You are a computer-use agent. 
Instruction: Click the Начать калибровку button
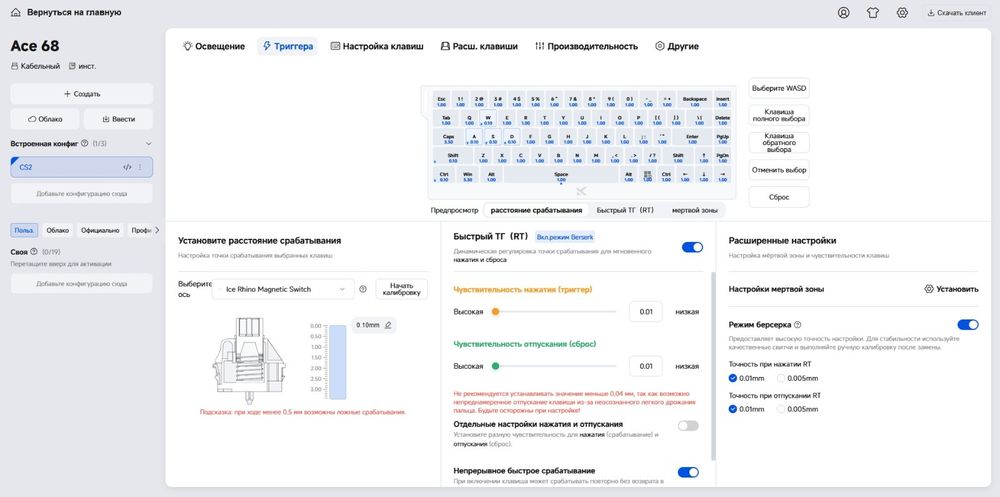coord(401,289)
